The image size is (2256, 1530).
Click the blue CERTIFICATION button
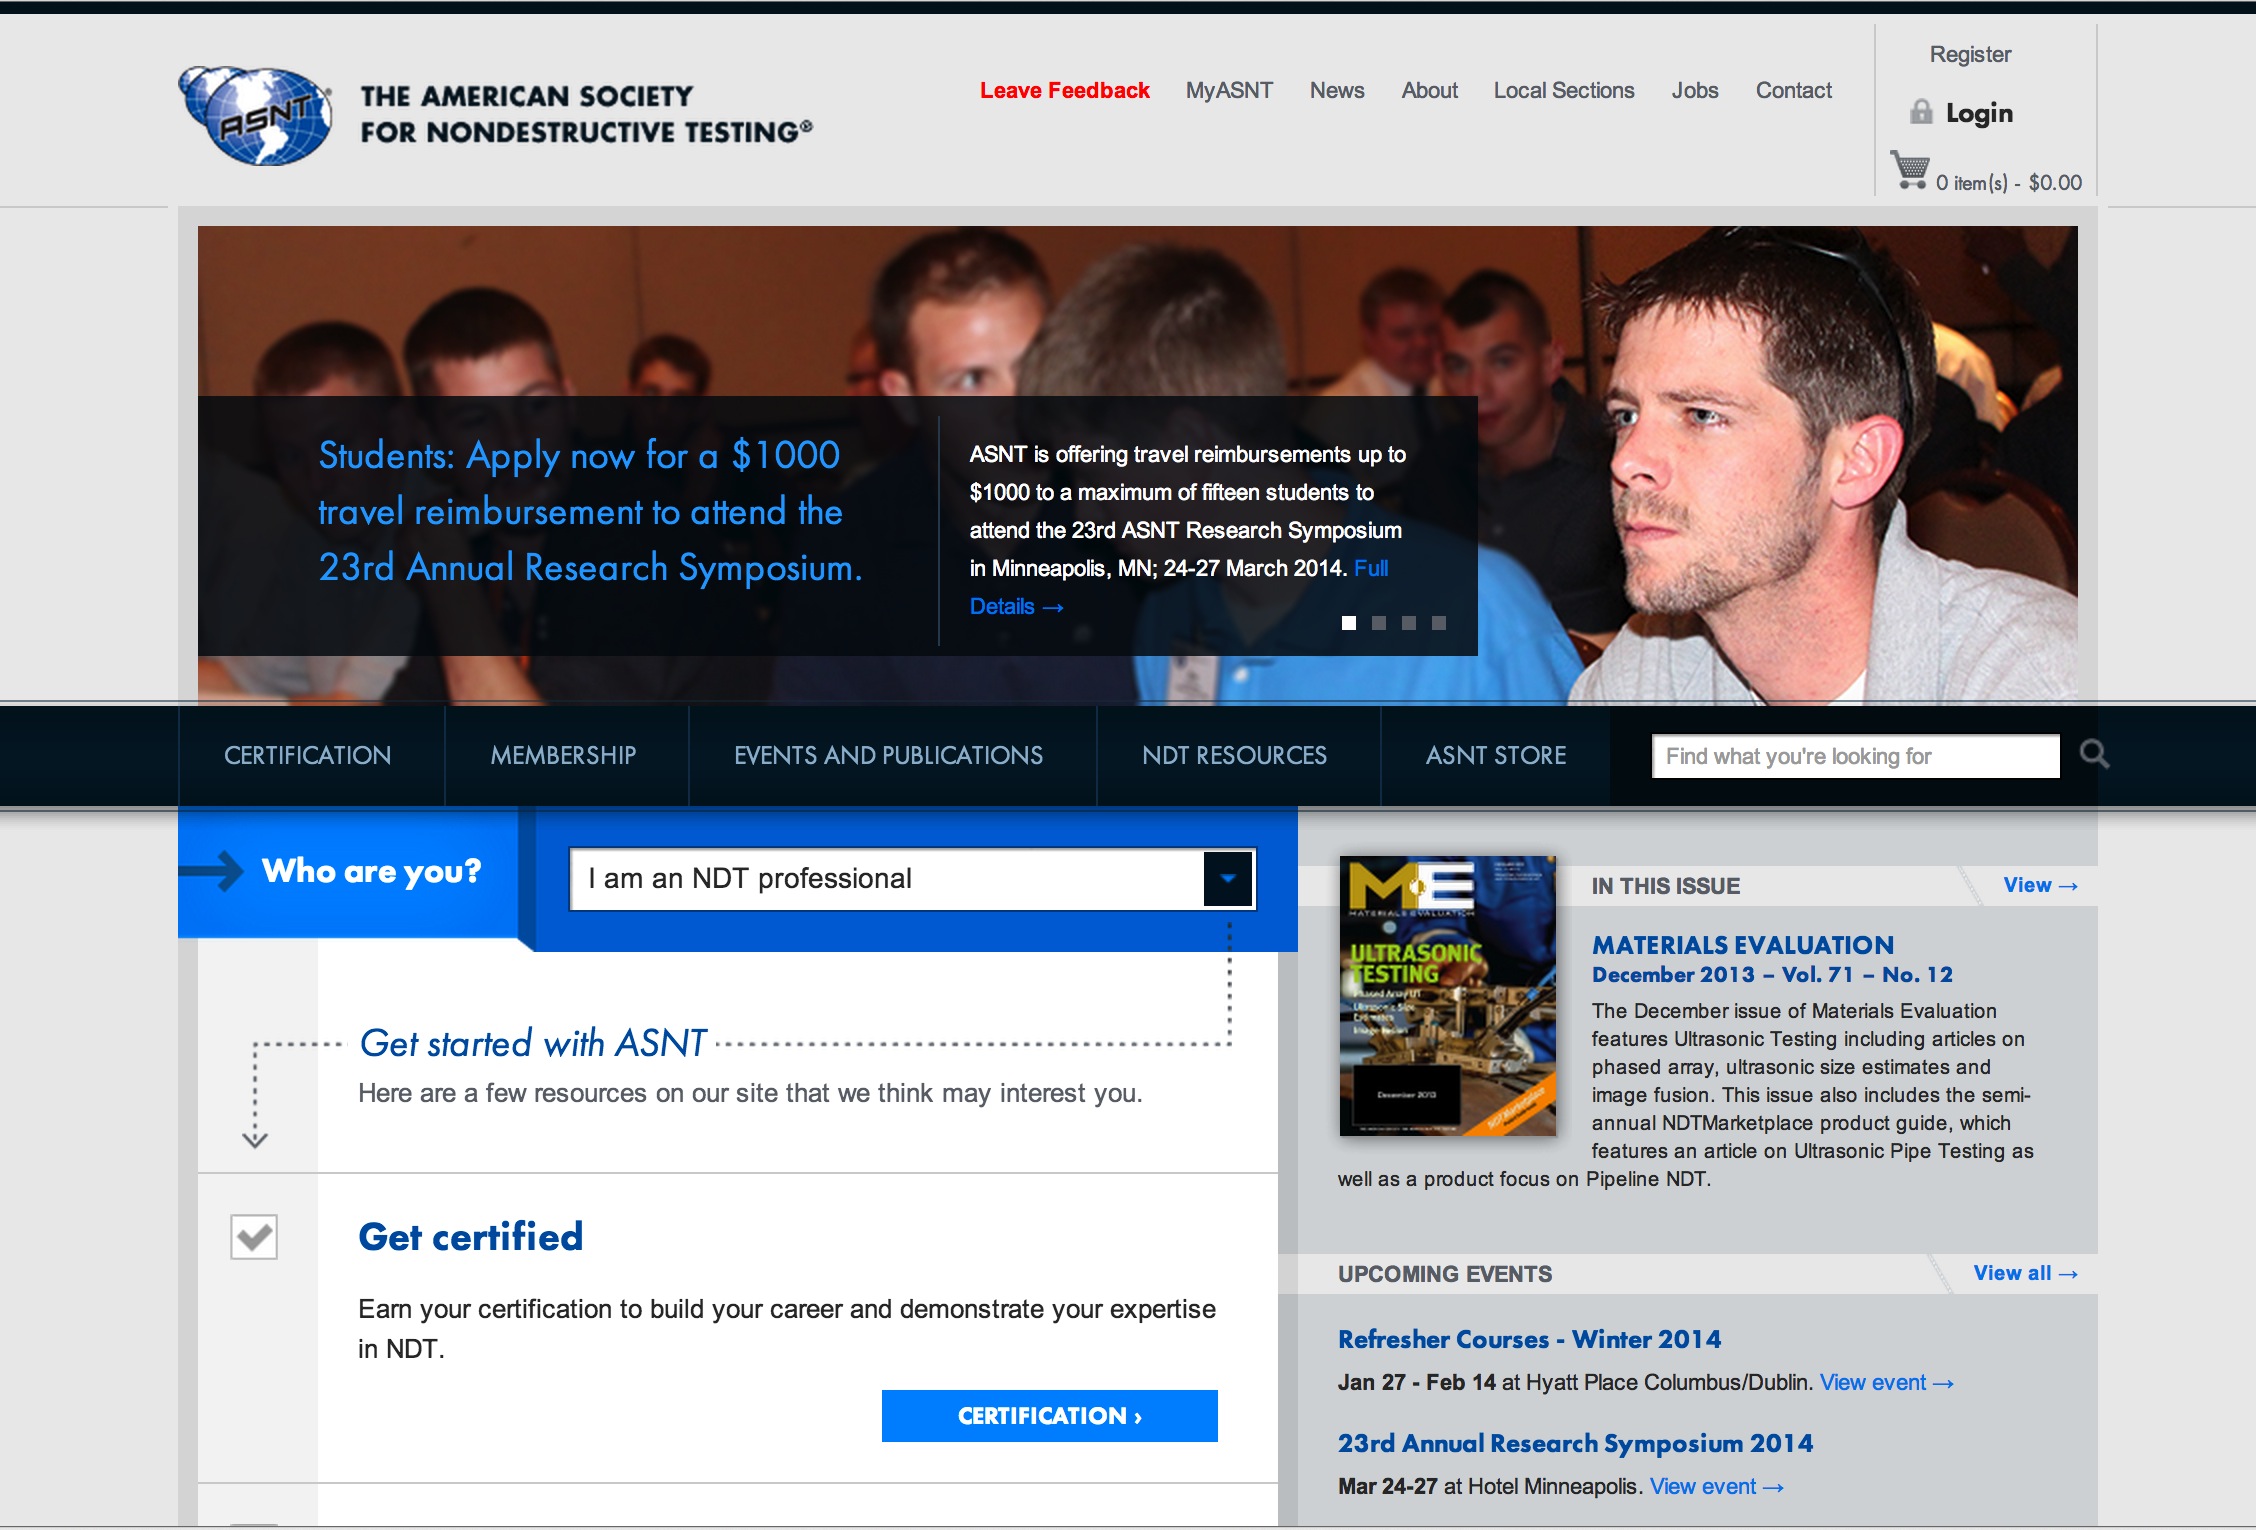1050,1416
